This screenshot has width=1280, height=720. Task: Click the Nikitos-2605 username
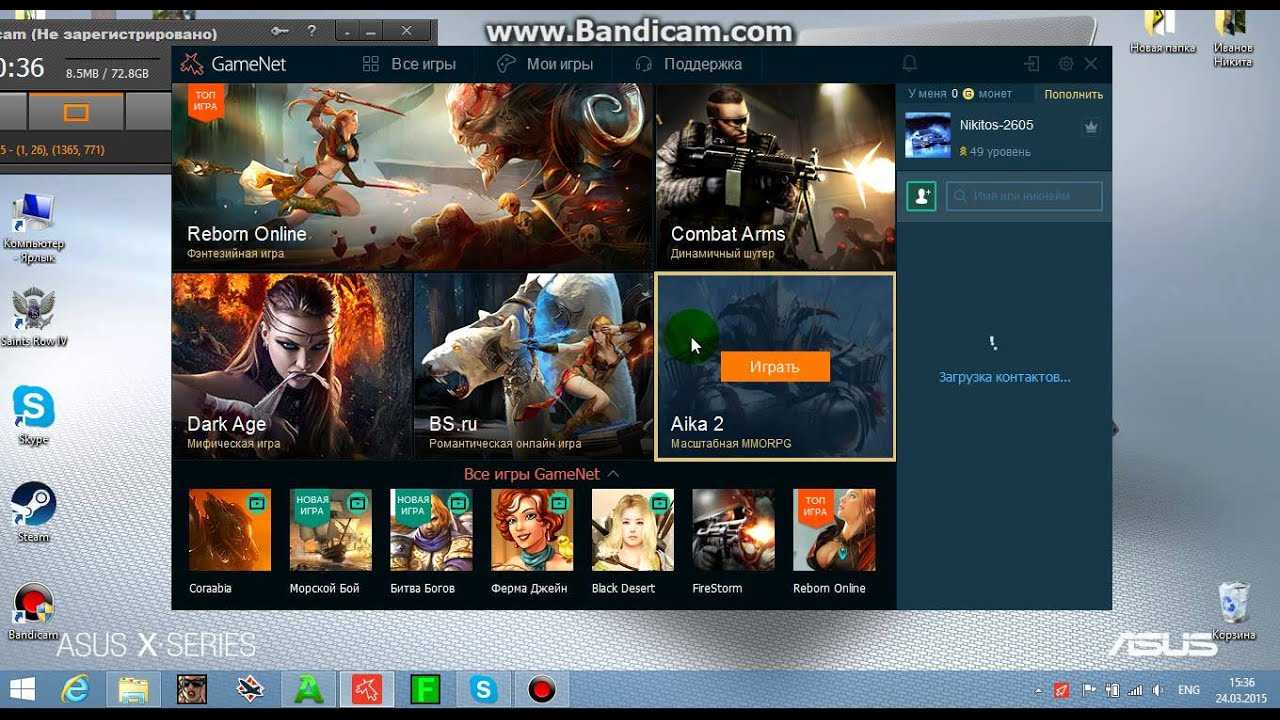tap(996, 125)
